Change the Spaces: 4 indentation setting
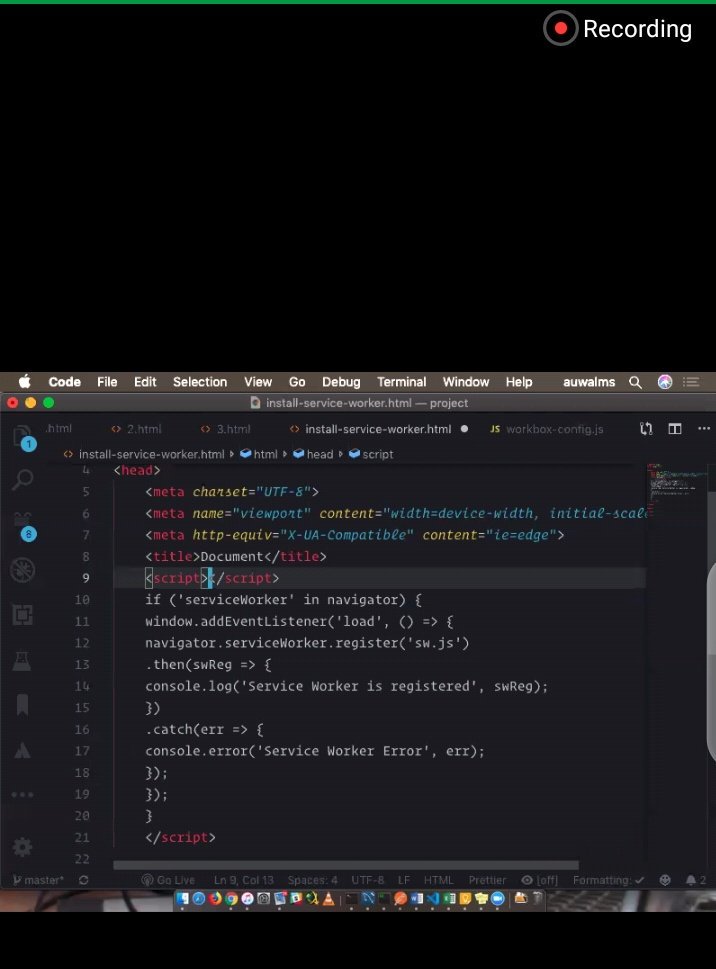 coord(313,880)
